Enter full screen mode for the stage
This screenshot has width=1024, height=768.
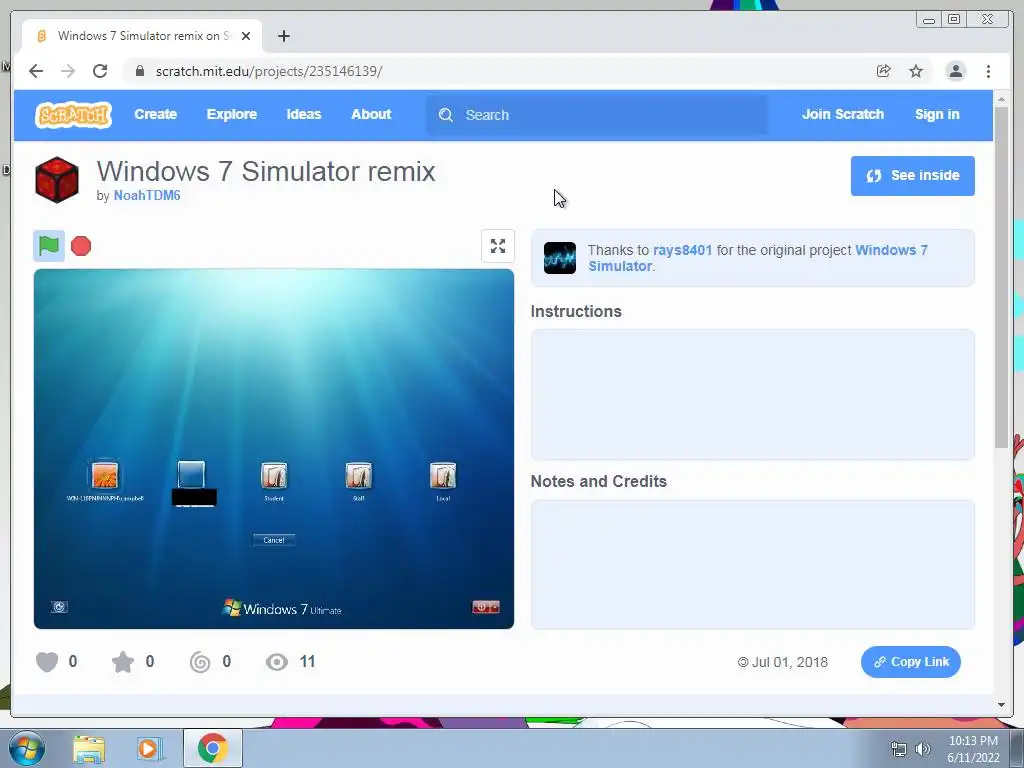498,246
